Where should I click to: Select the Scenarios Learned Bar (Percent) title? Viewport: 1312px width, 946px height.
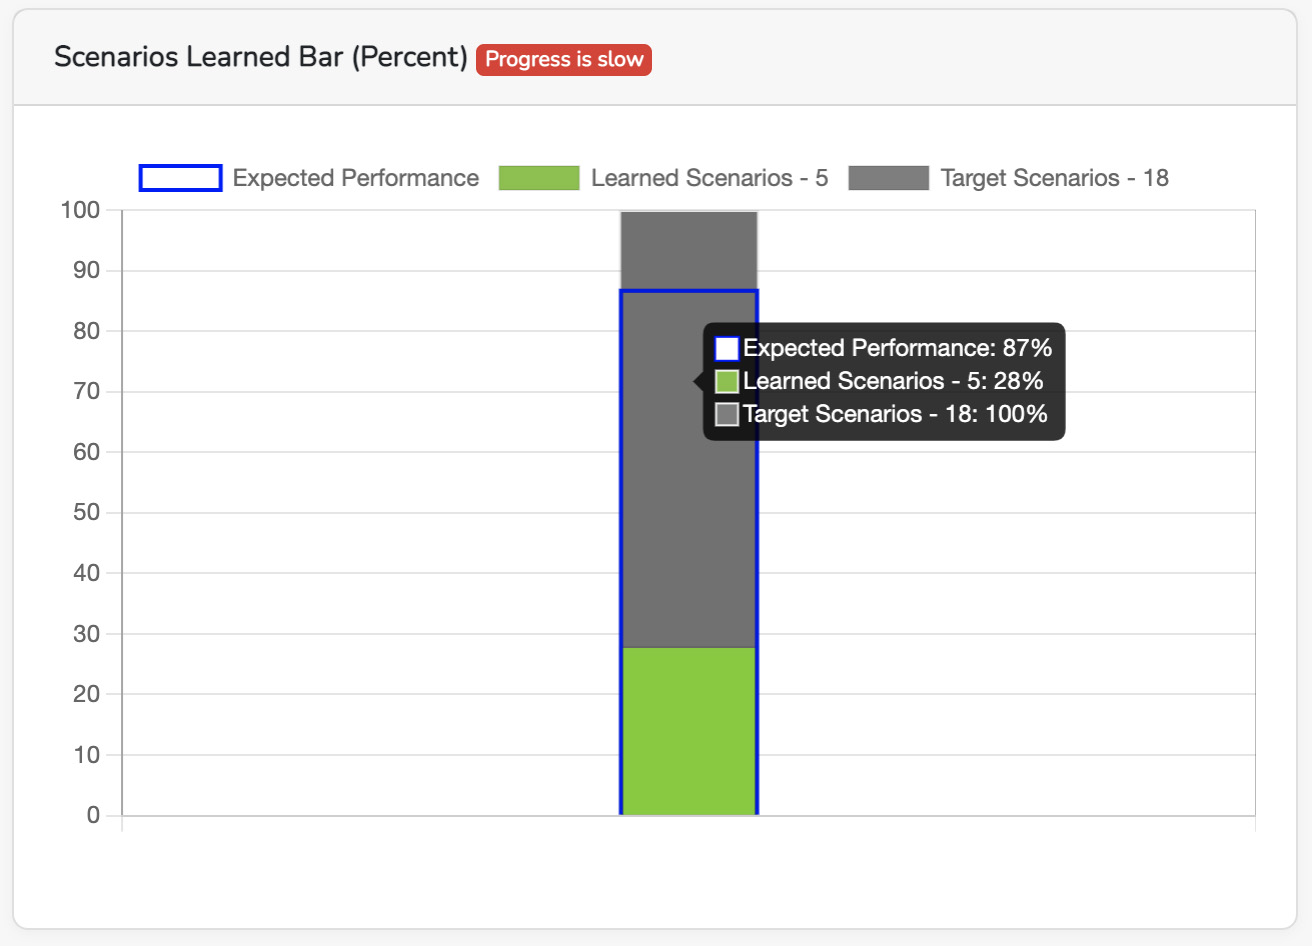pyautogui.click(x=260, y=57)
